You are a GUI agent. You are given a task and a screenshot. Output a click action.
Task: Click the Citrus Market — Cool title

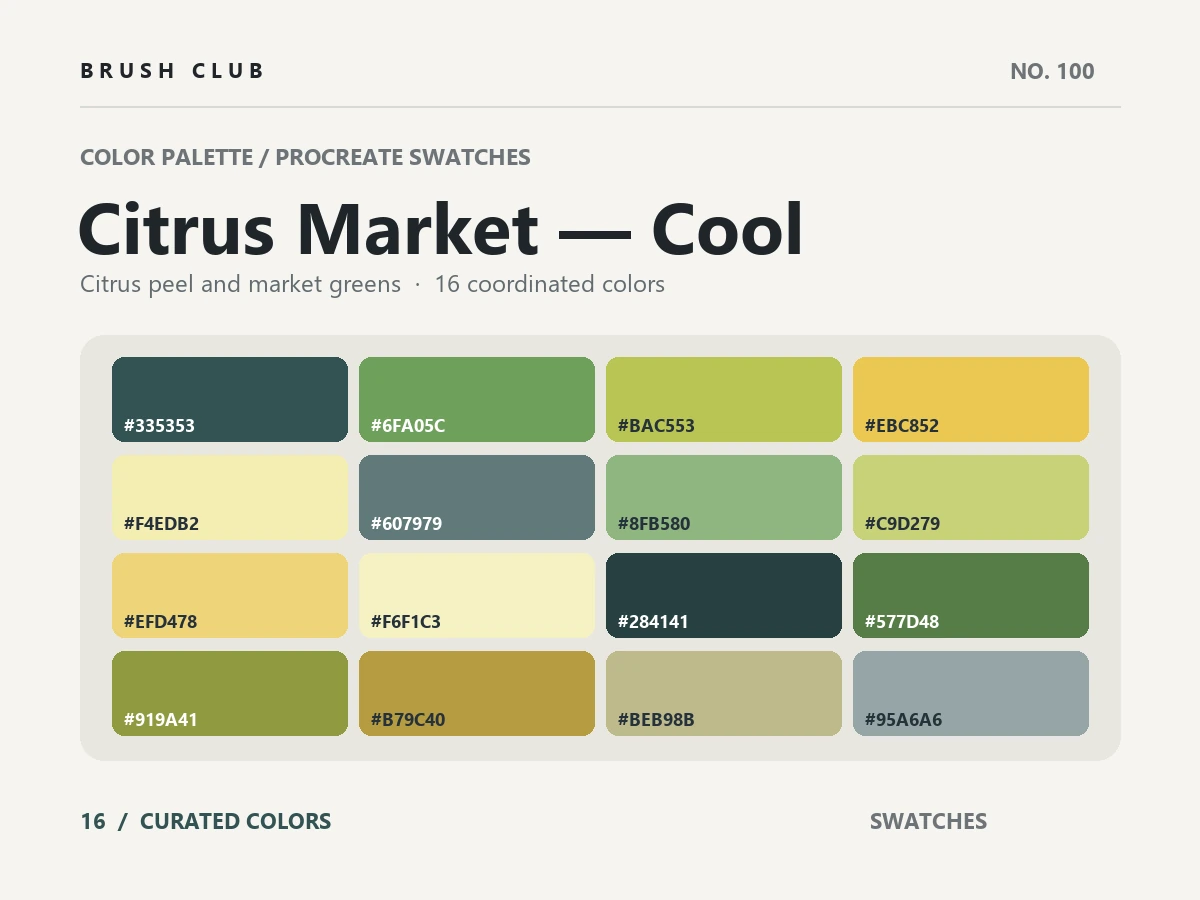(x=441, y=230)
